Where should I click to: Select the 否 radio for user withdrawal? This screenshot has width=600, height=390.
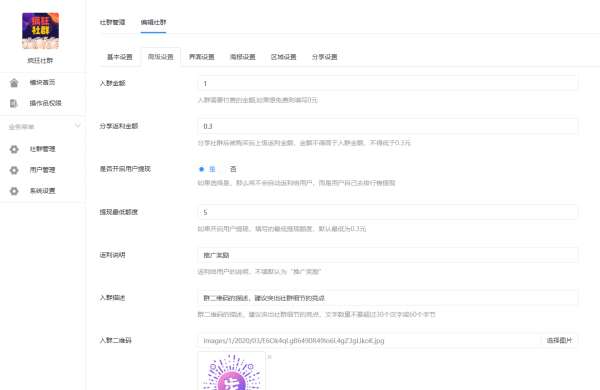tap(223, 169)
